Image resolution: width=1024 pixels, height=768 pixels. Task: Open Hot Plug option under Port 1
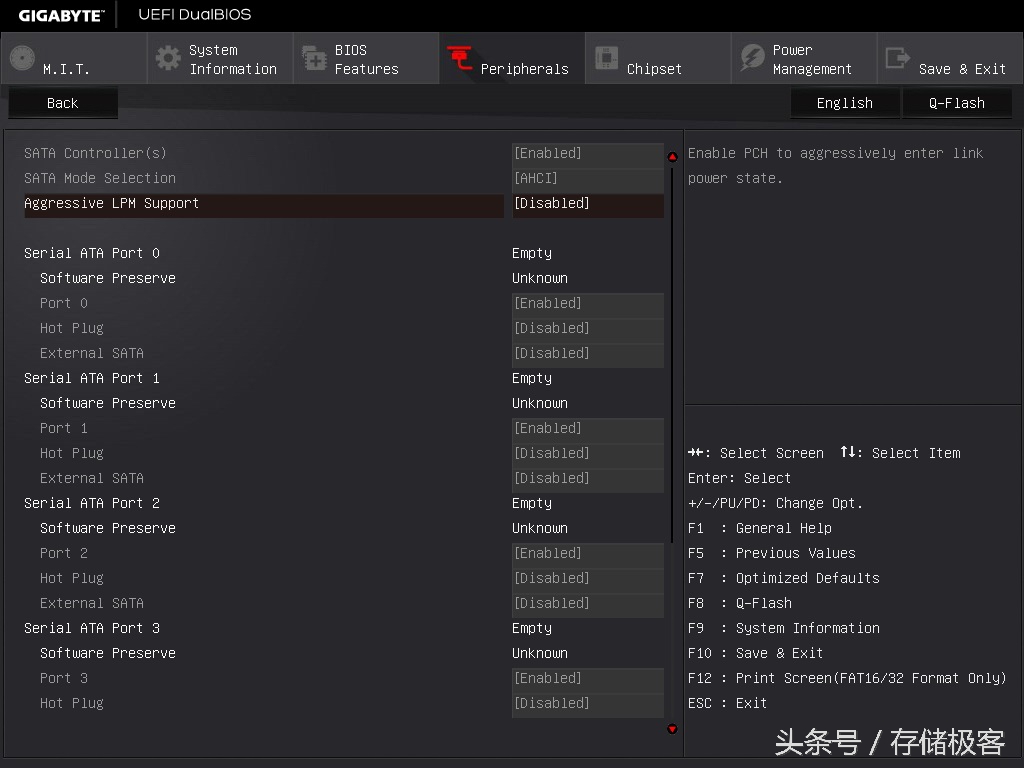pos(587,454)
